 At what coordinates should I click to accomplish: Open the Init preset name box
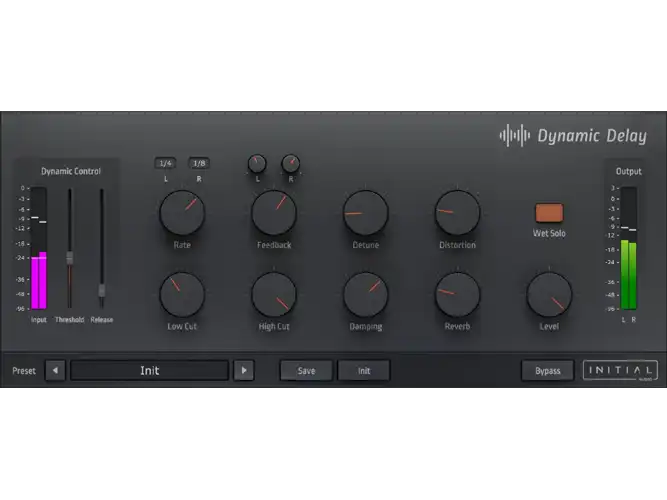[149, 370]
